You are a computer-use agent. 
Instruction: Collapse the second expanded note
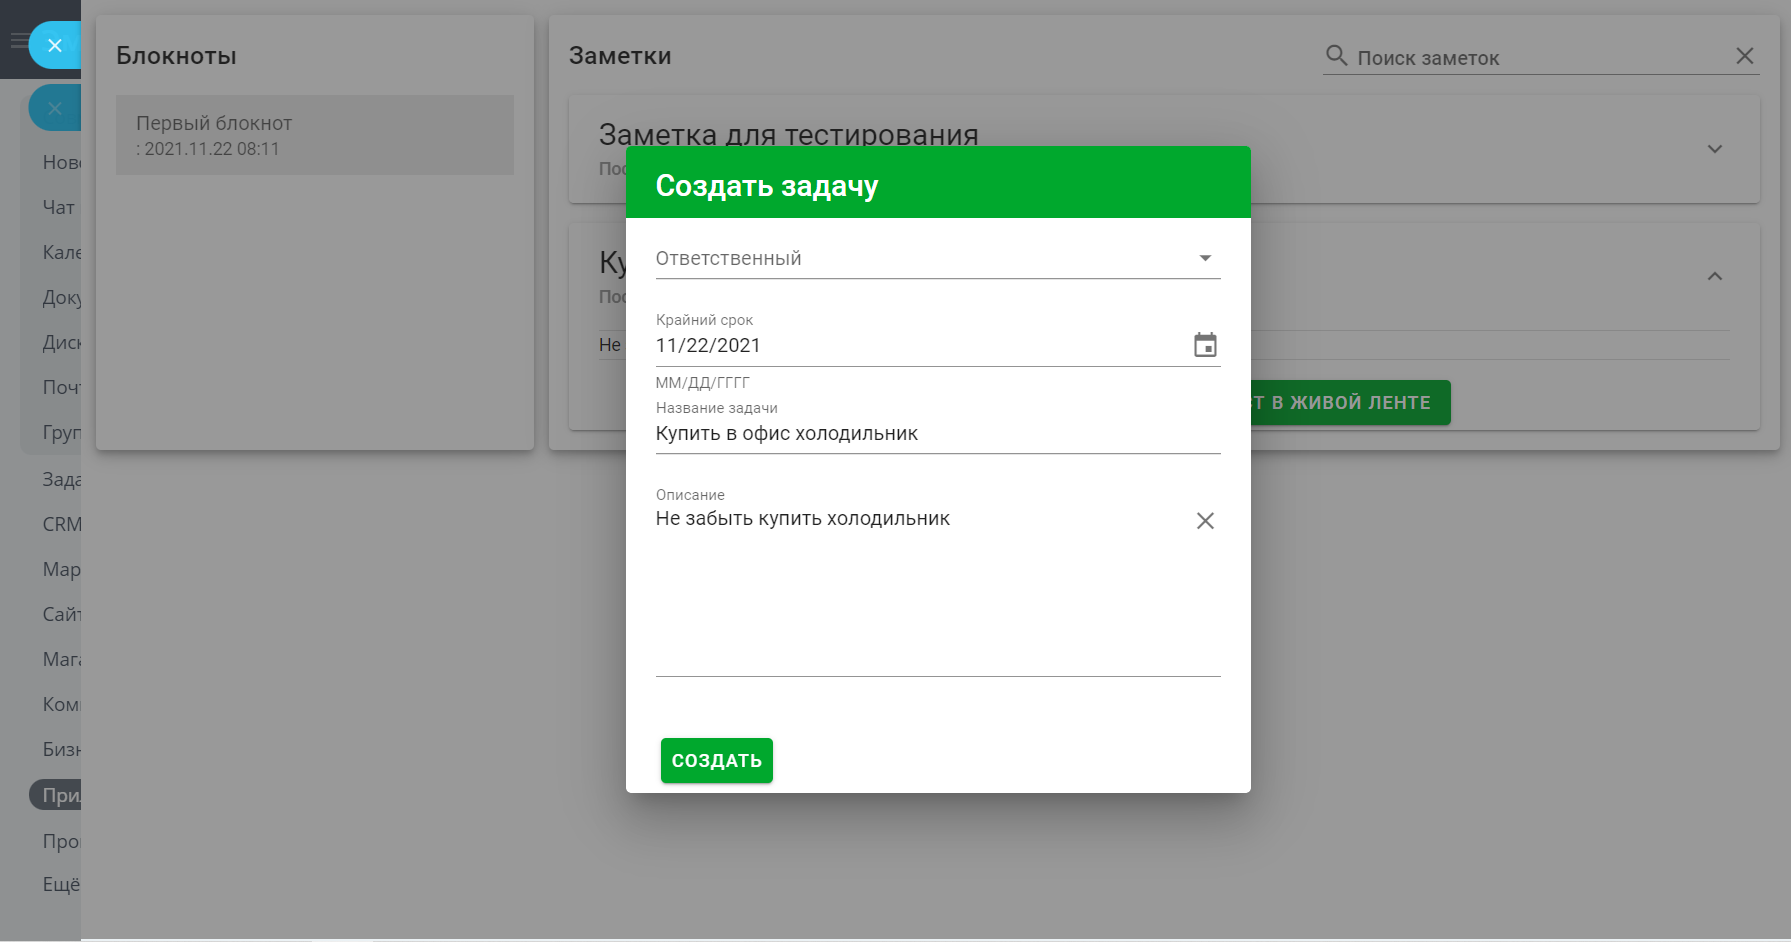click(x=1714, y=276)
